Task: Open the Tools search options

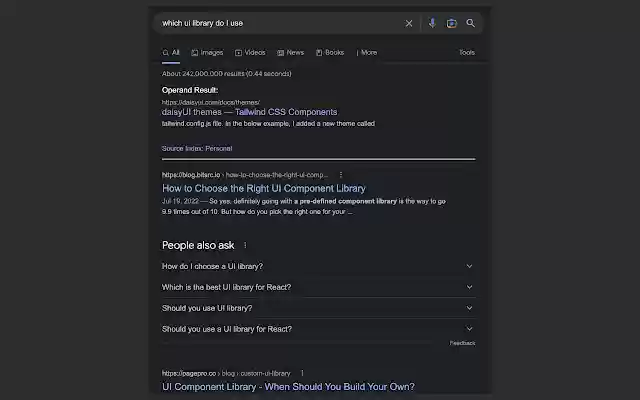Action: 467,53
